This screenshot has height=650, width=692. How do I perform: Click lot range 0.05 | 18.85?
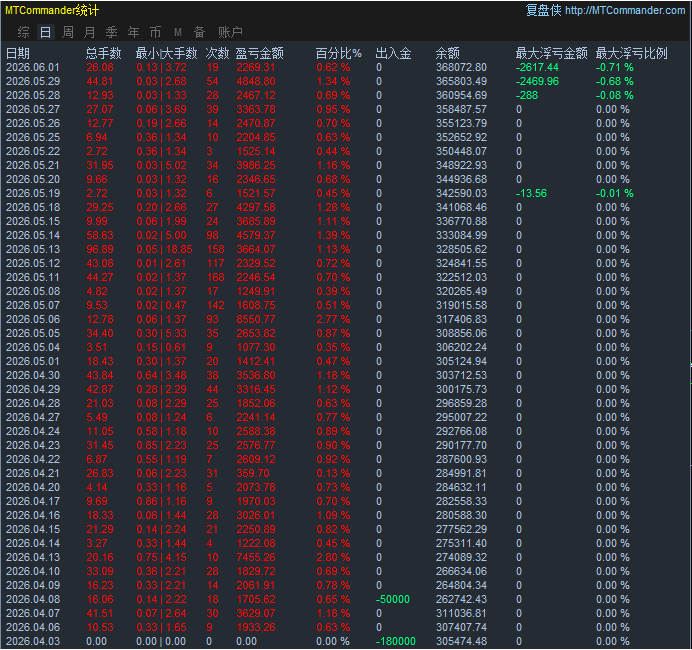(x=164, y=249)
